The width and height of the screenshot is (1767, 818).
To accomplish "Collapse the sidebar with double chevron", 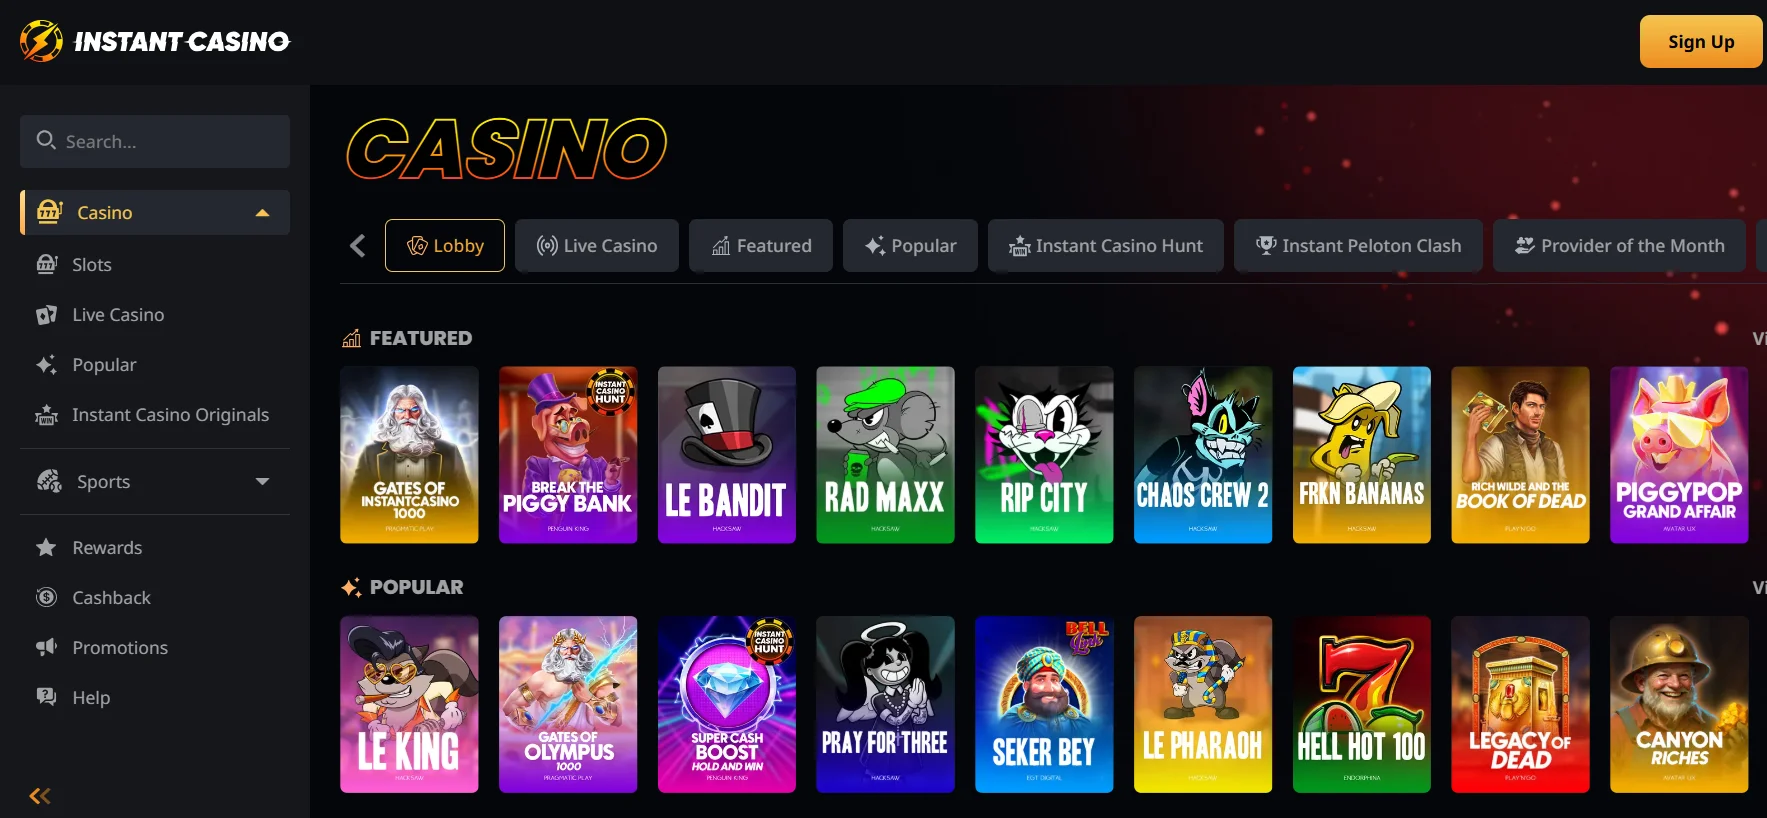I will click(40, 796).
